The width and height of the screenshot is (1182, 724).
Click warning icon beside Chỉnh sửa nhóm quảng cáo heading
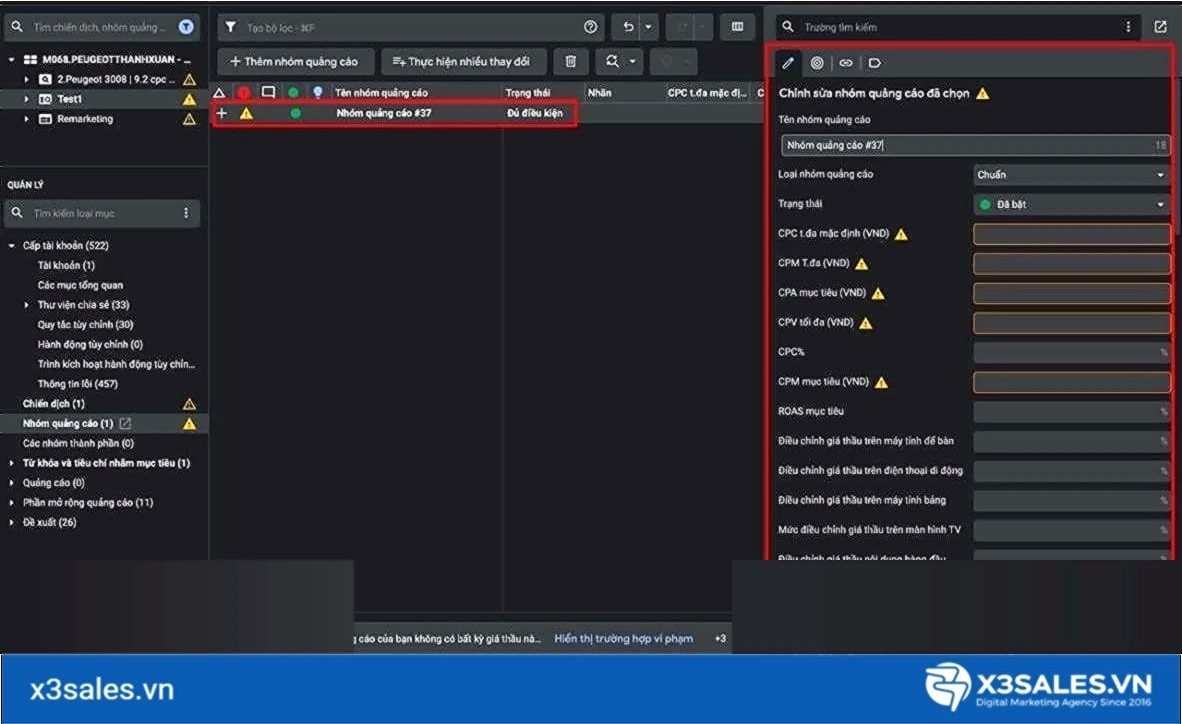click(983, 94)
